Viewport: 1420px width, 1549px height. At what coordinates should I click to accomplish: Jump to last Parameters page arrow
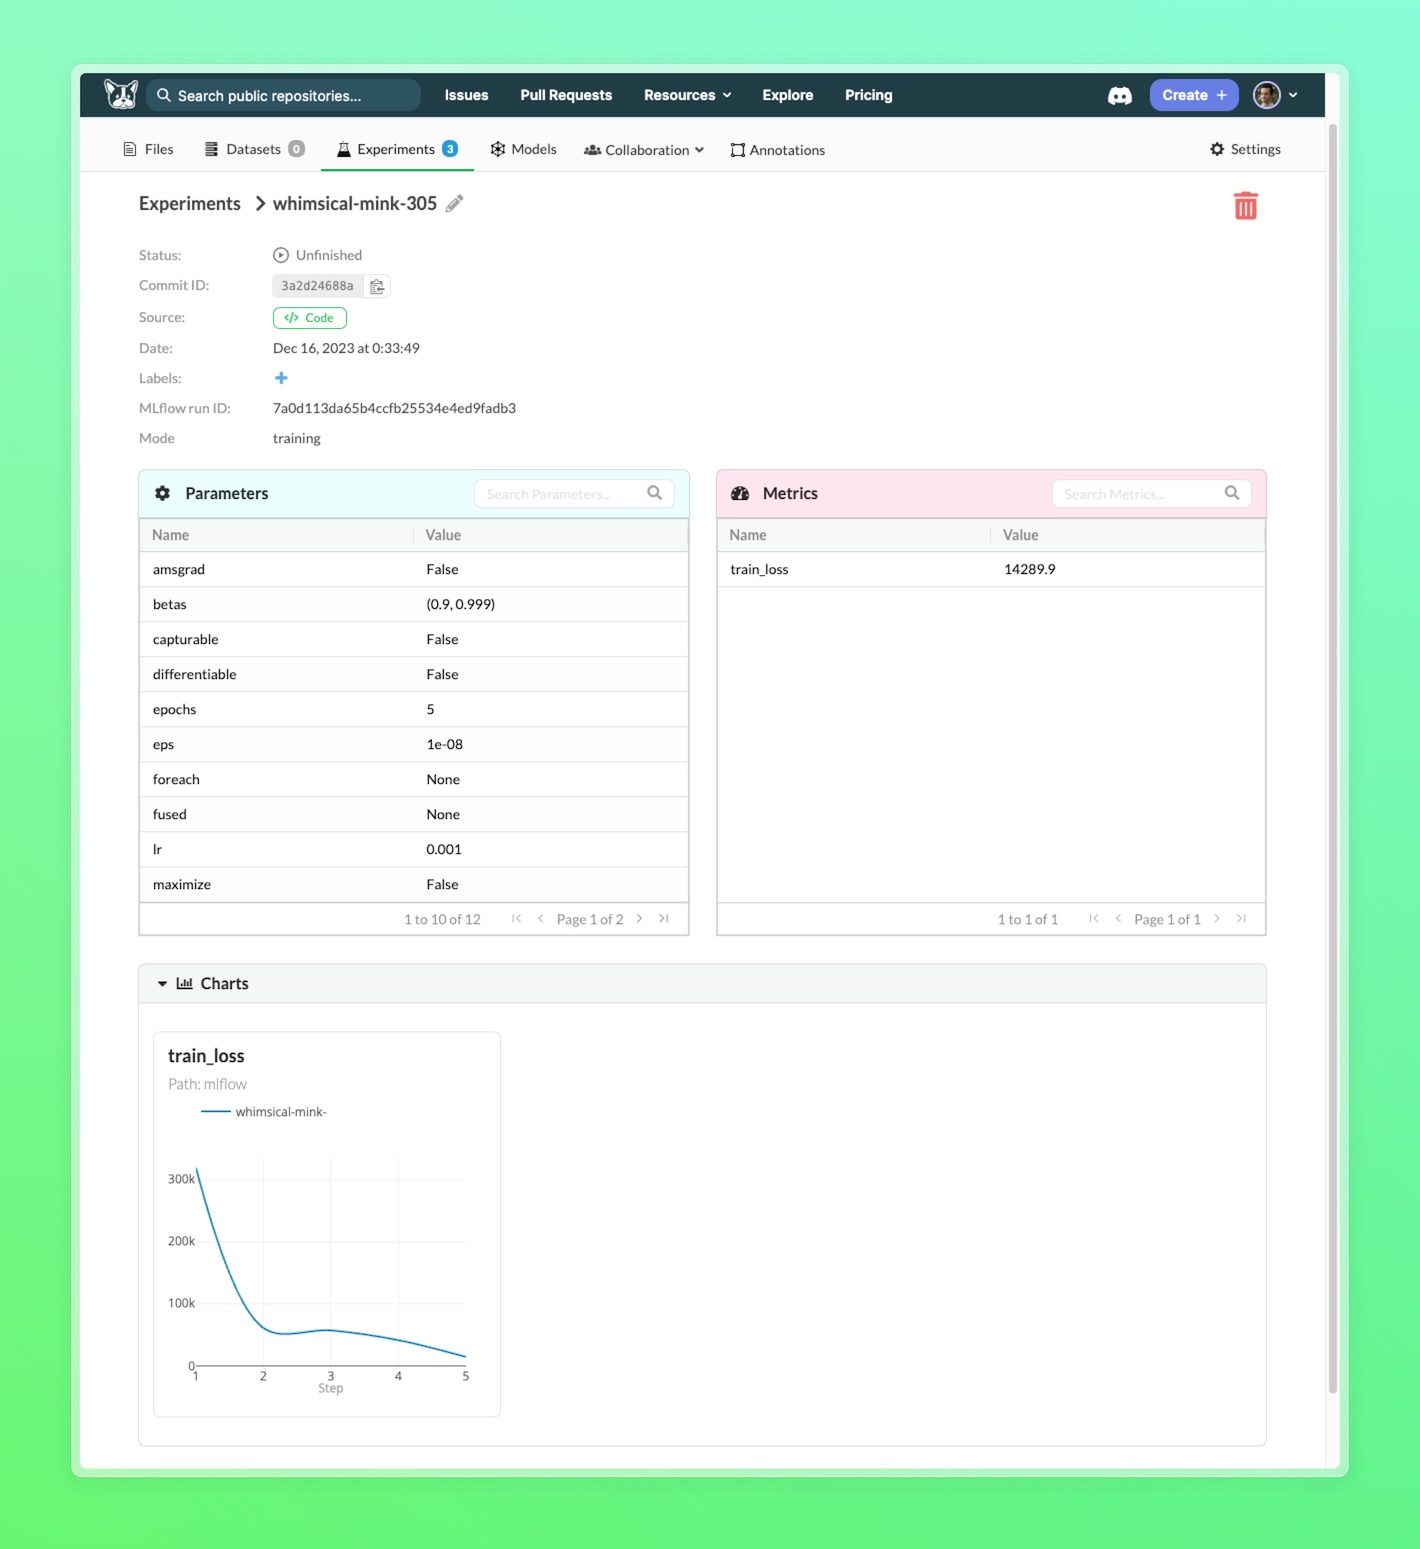click(664, 919)
